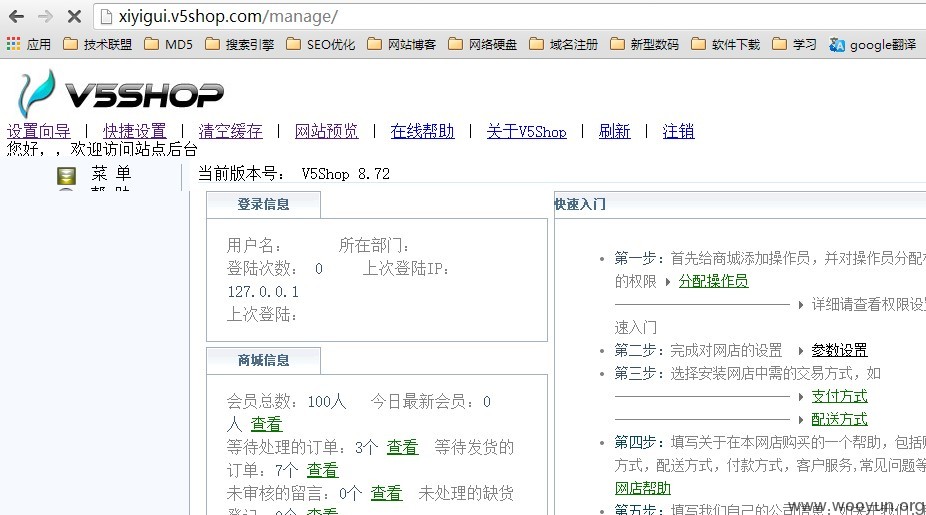Open the 学习 bookmark folder
The image size is (926, 515).
(794, 44)
